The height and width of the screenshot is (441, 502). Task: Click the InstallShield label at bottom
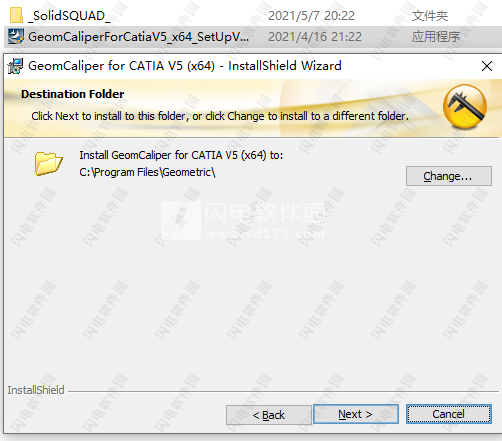36,390
